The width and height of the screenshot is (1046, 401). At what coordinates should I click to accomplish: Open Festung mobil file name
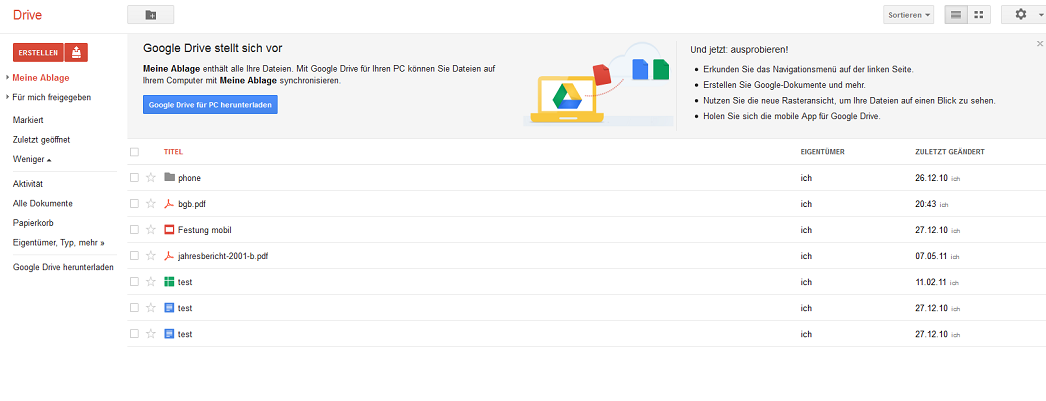click(205, 230)
